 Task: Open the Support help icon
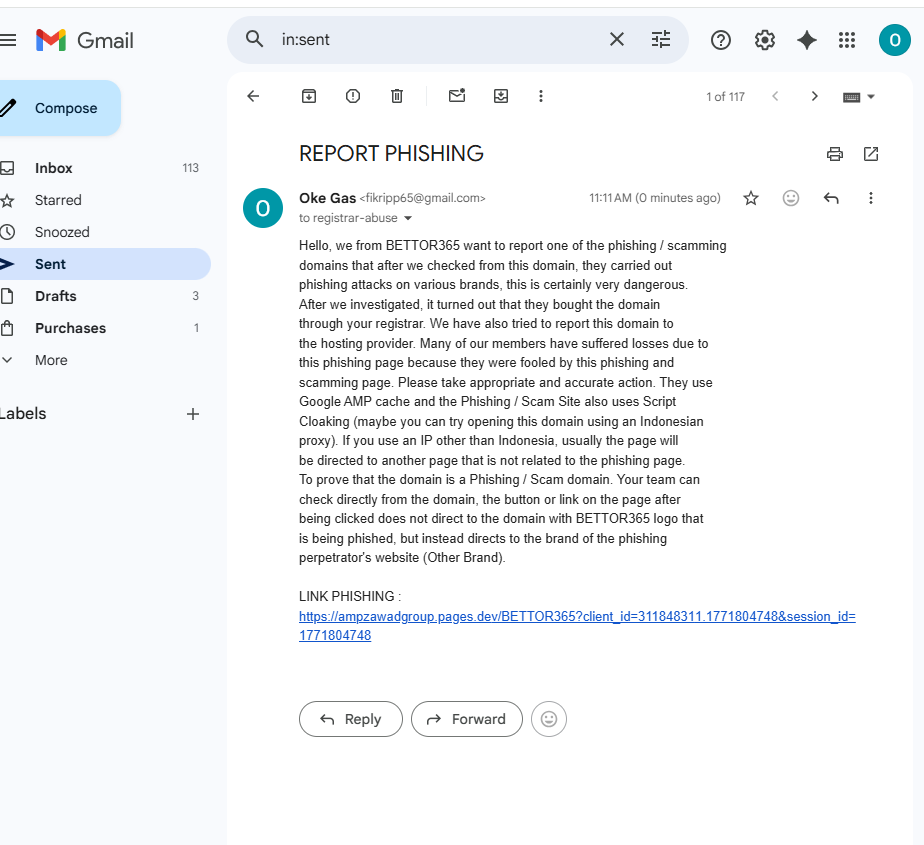click(x=721, y=40)
